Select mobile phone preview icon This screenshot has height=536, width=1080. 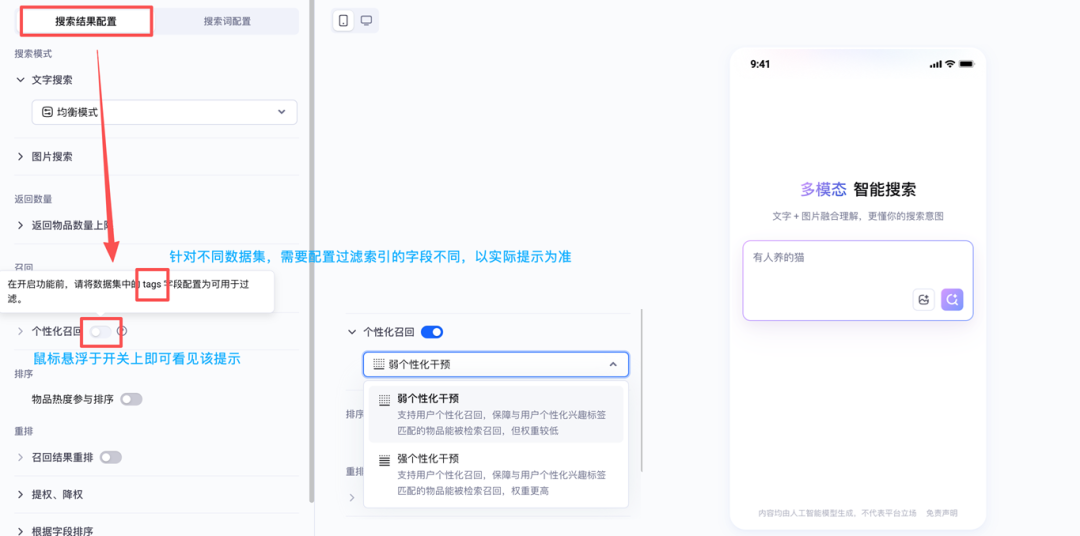[343, 21]
